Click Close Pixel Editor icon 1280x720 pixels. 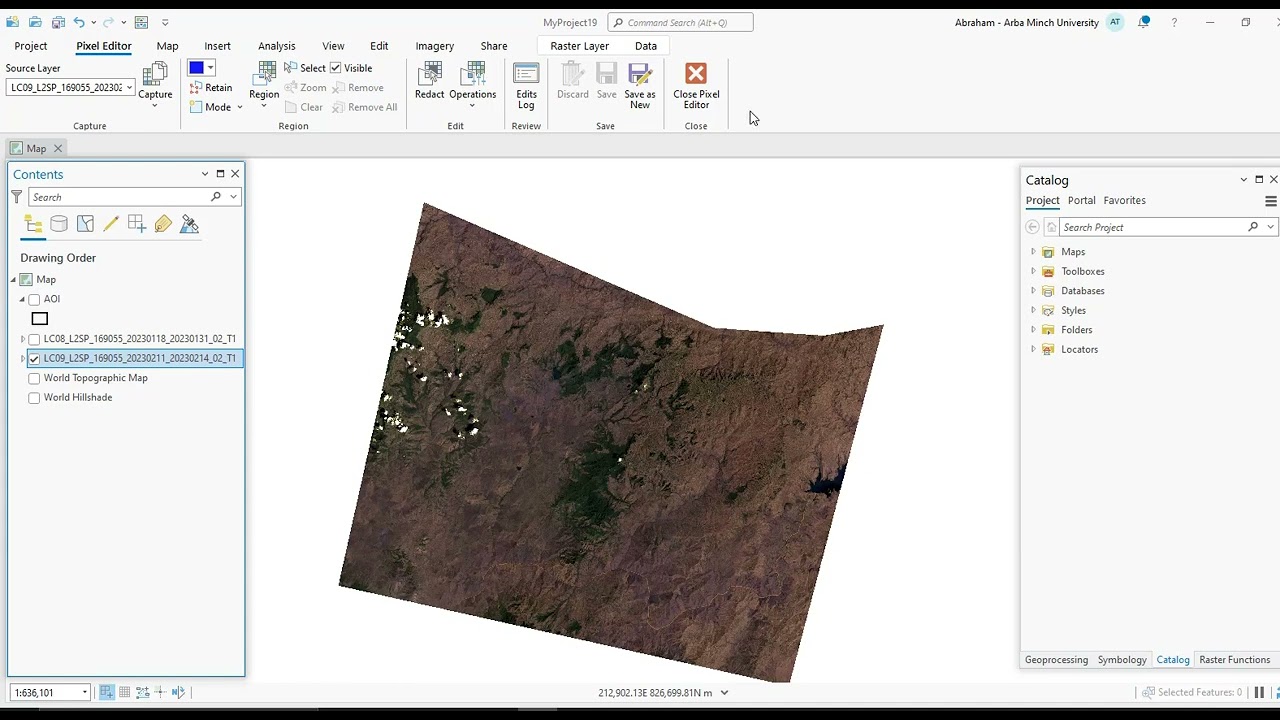click(x=696, y=74)
